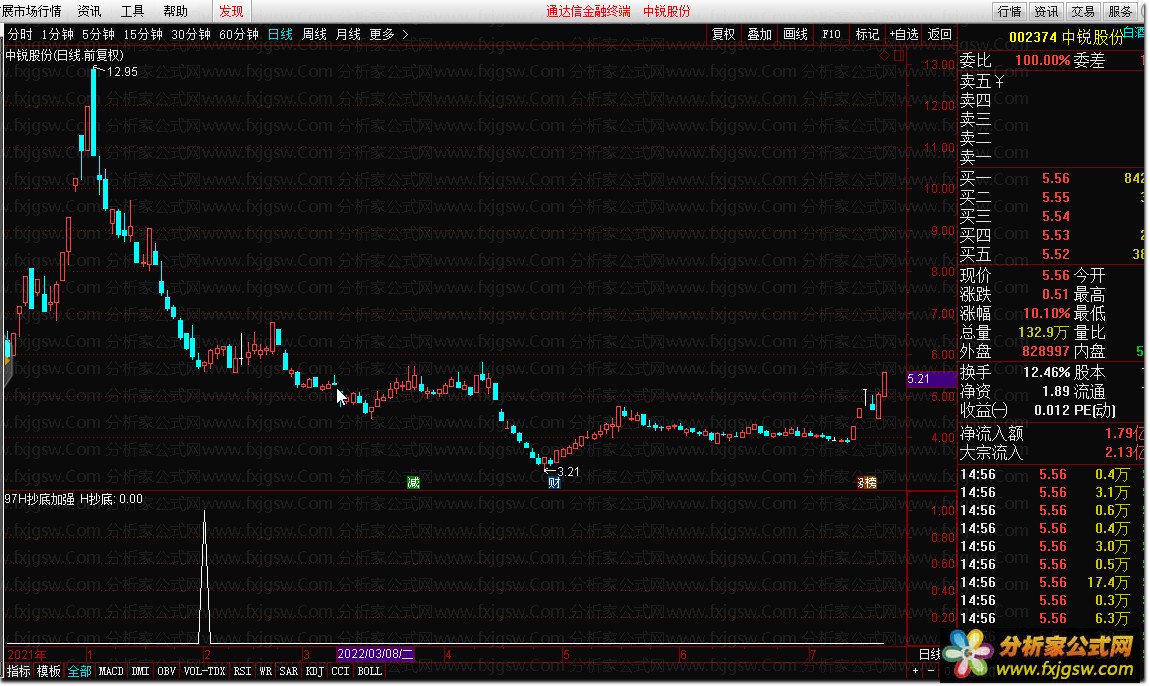Open the F10 company info

(x=831, y=34)
